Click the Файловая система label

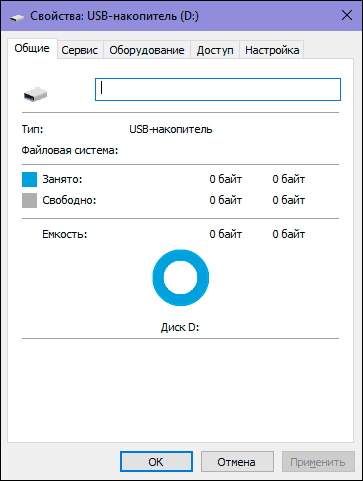coord(70,150)
